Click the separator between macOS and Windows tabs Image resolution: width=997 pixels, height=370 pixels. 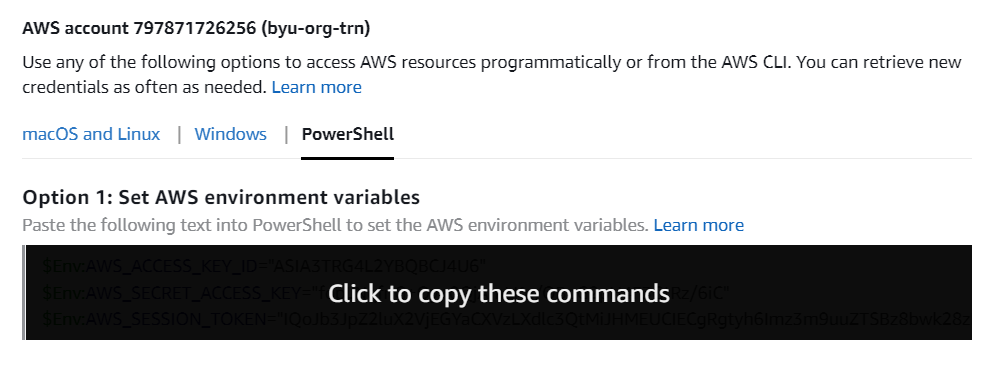point(179,134)
